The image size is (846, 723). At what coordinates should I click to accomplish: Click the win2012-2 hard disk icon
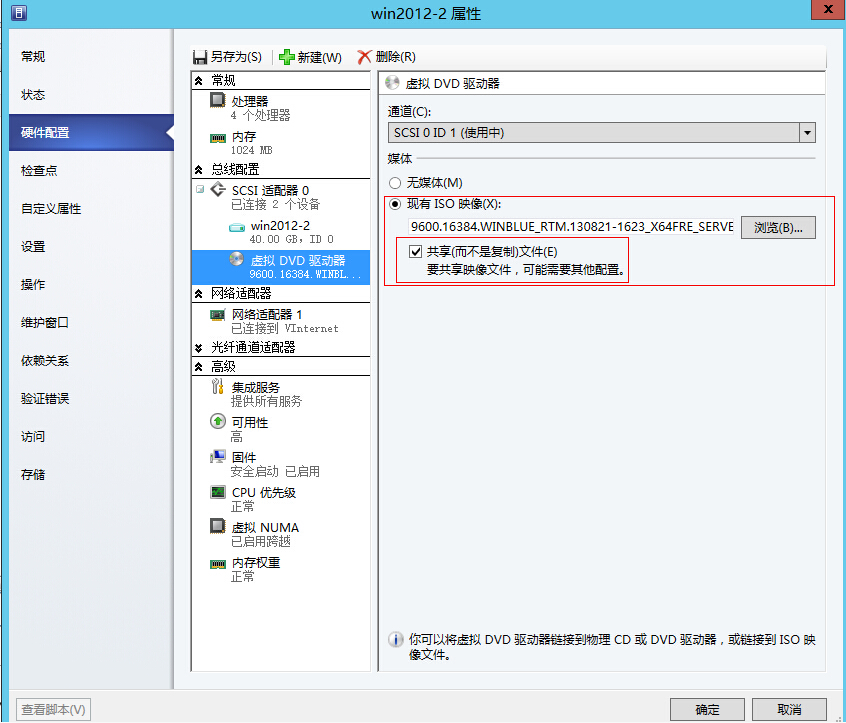237,227
